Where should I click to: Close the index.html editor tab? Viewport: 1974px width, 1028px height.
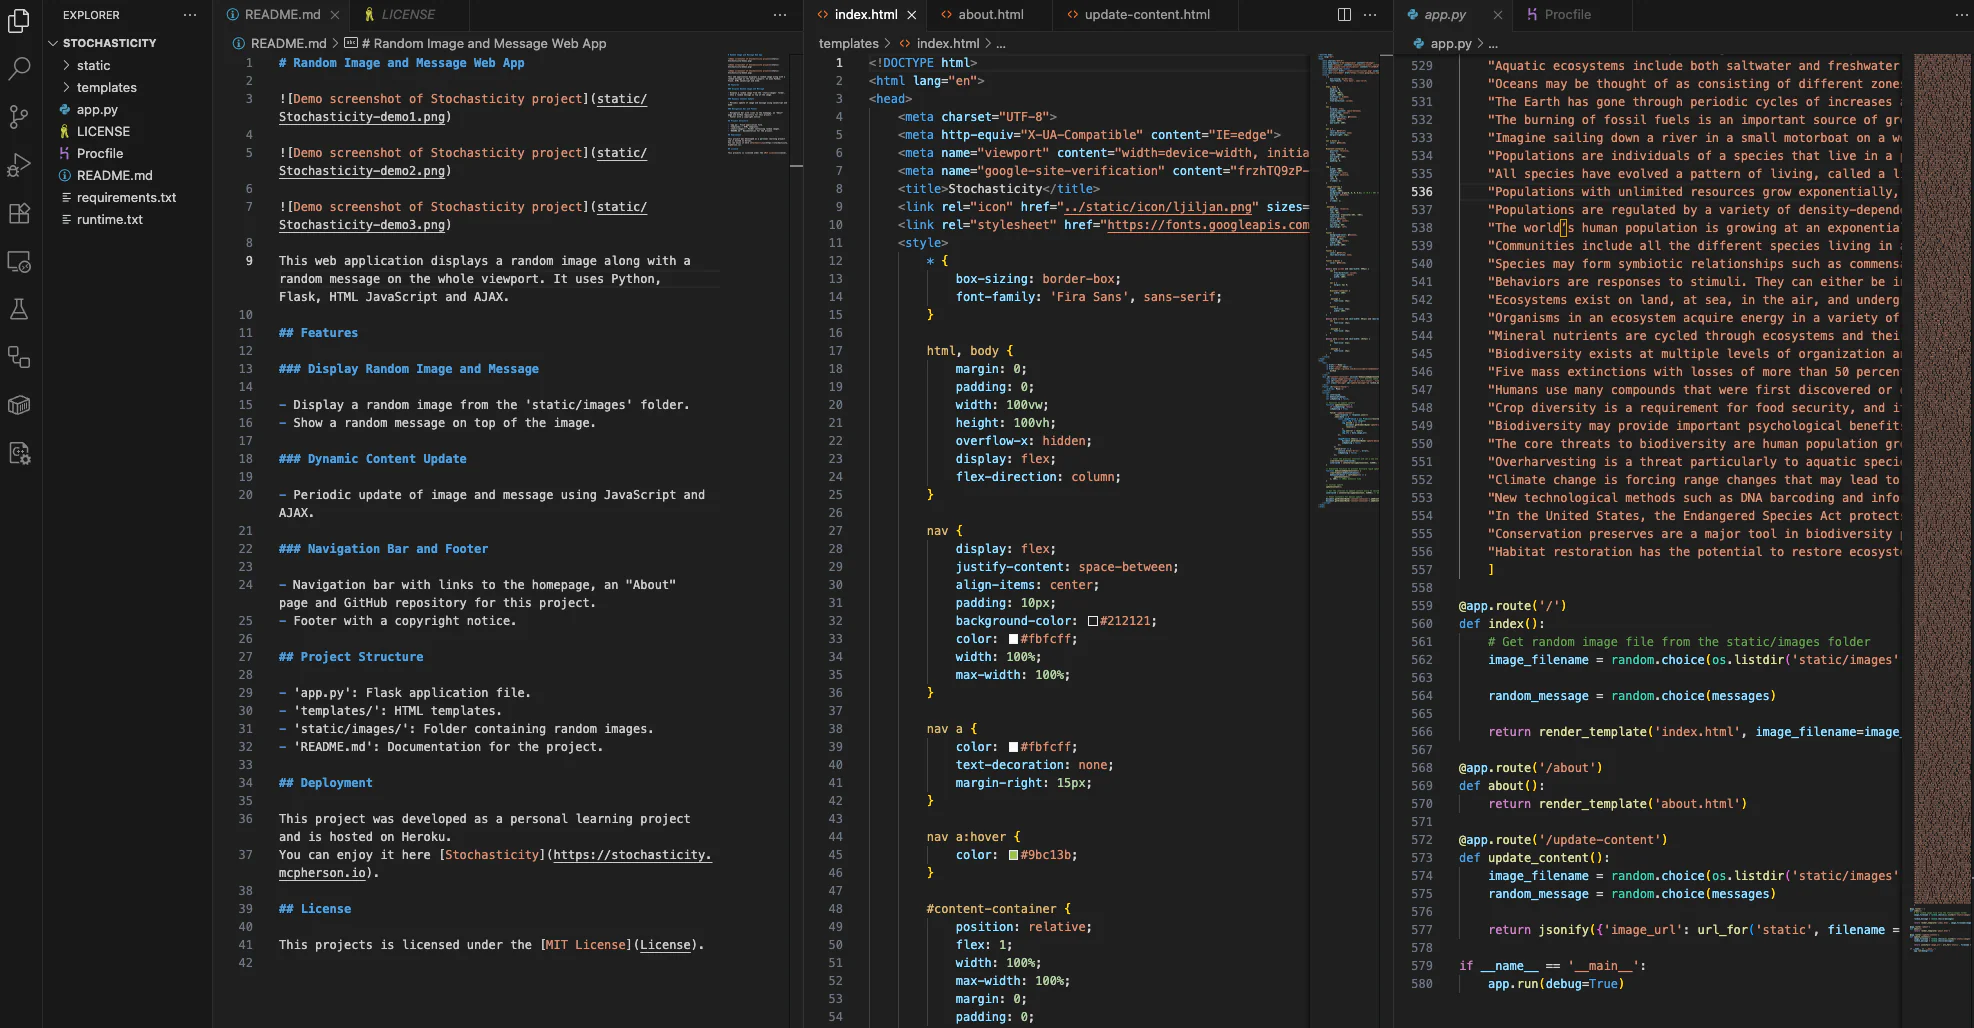tap(911, 15)
